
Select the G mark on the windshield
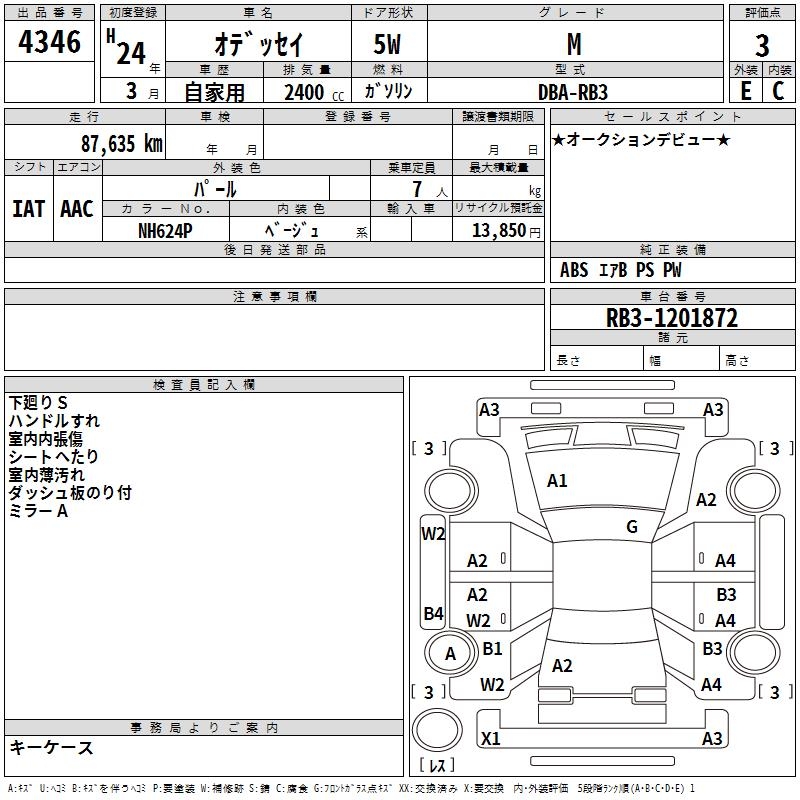tap(632, 527)
